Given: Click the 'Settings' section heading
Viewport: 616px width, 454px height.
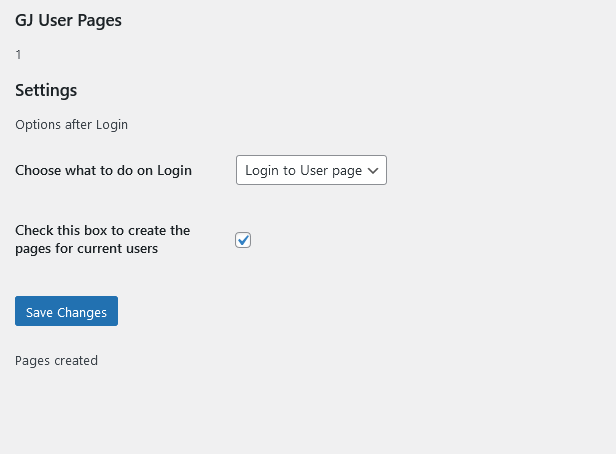Looking at the screenshot, I should [46, 90].
